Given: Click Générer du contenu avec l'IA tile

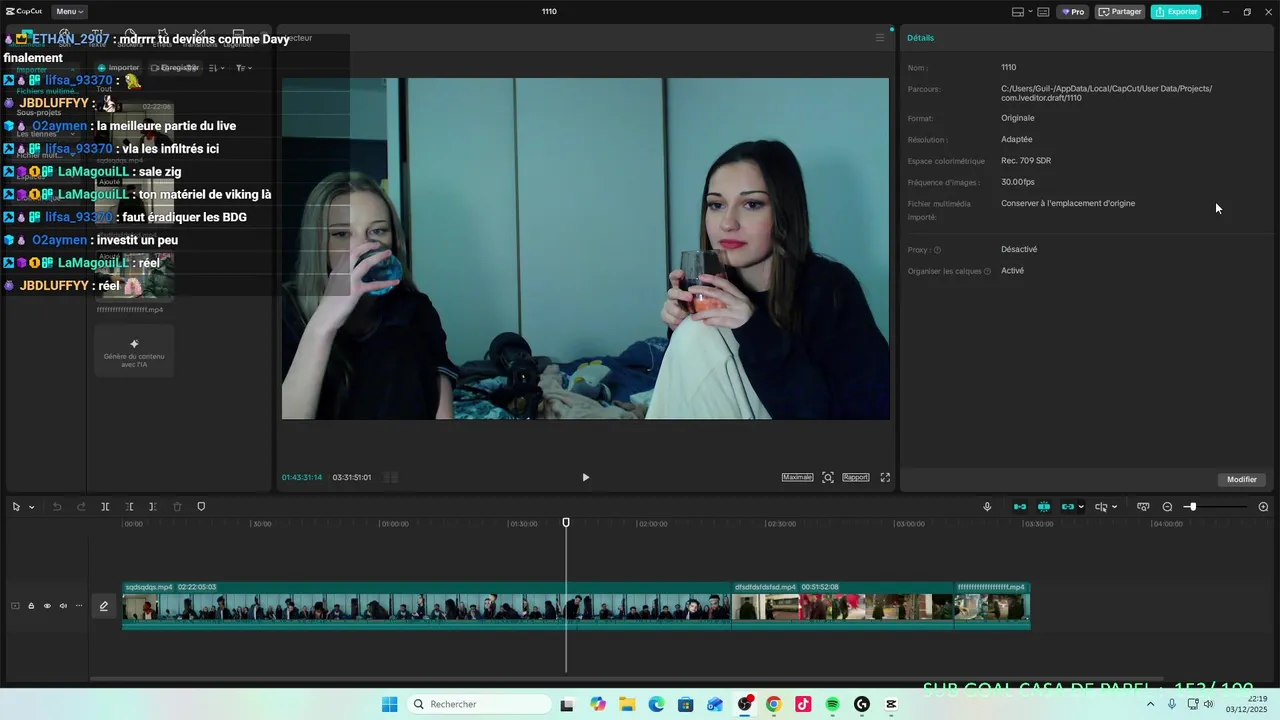Looking at the screenshot, I should 134,352.
